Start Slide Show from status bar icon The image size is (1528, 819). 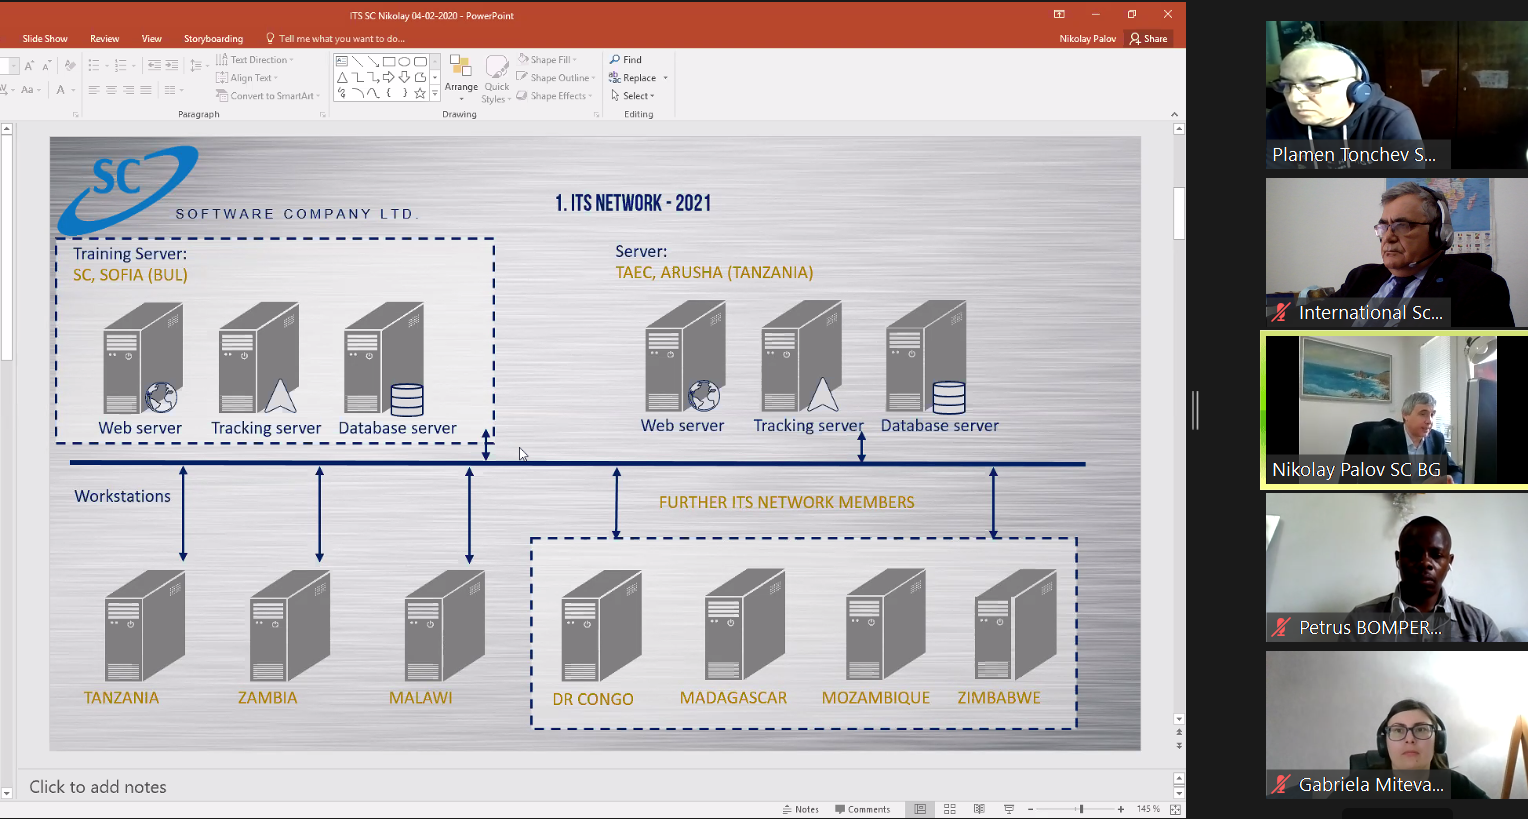(1009, 809)
